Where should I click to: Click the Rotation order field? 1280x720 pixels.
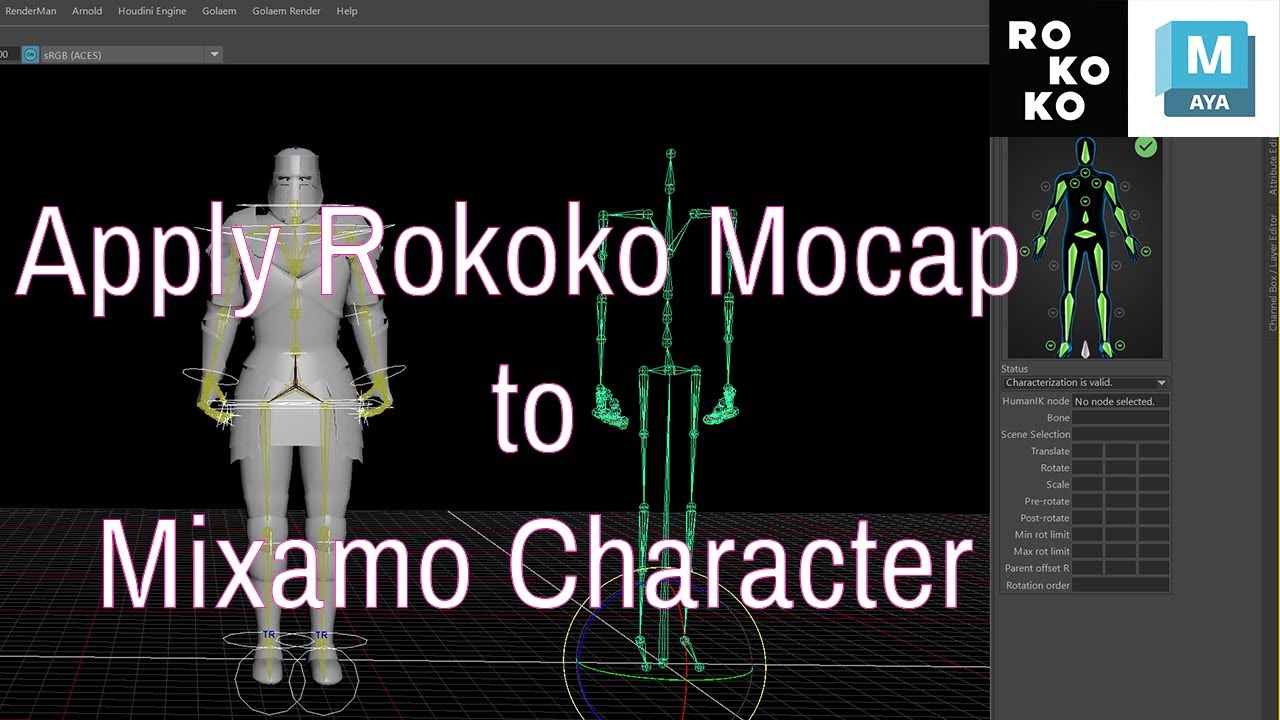click(1120, 585)
